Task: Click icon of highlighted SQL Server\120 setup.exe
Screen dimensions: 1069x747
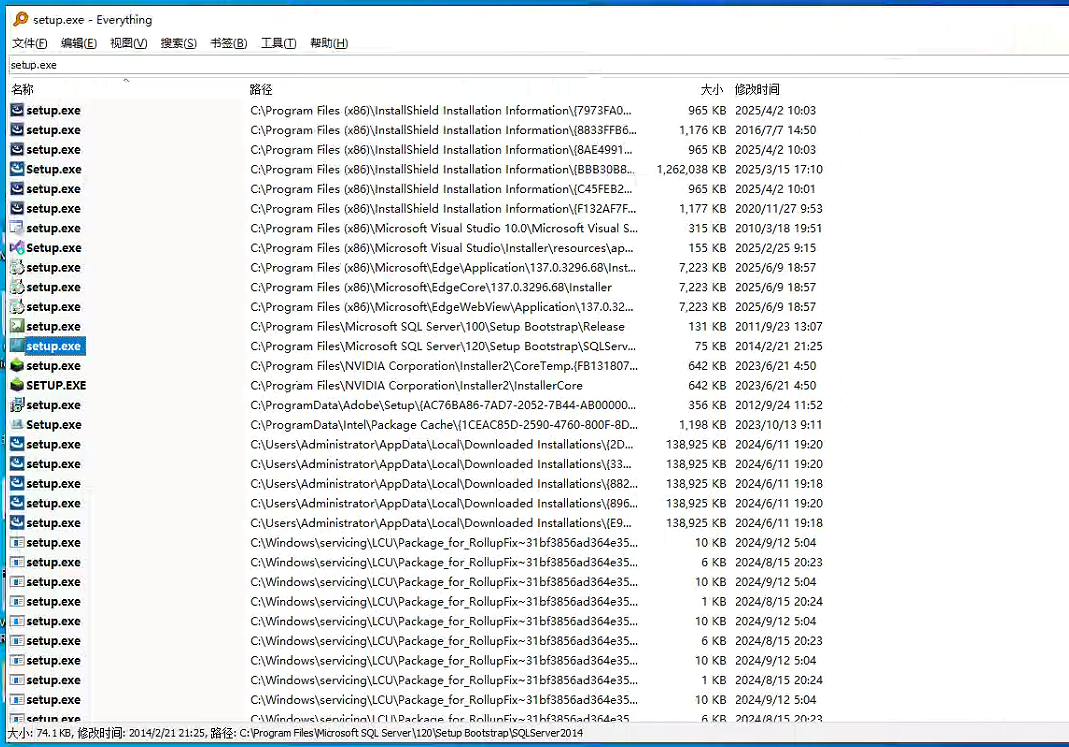Action: point(17,346)
